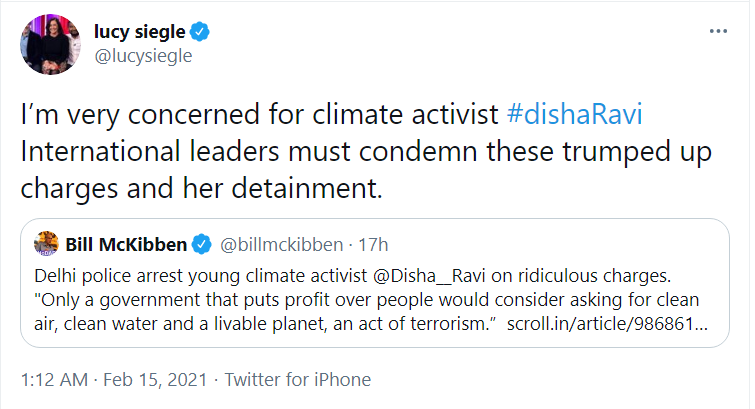755x409 pixels.
Task: Open the scroll.in article link
Action: [607, 324]
